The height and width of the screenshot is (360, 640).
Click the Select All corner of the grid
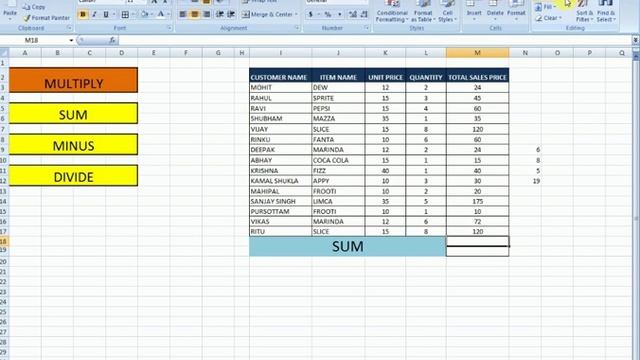click(x=4, y=53)
